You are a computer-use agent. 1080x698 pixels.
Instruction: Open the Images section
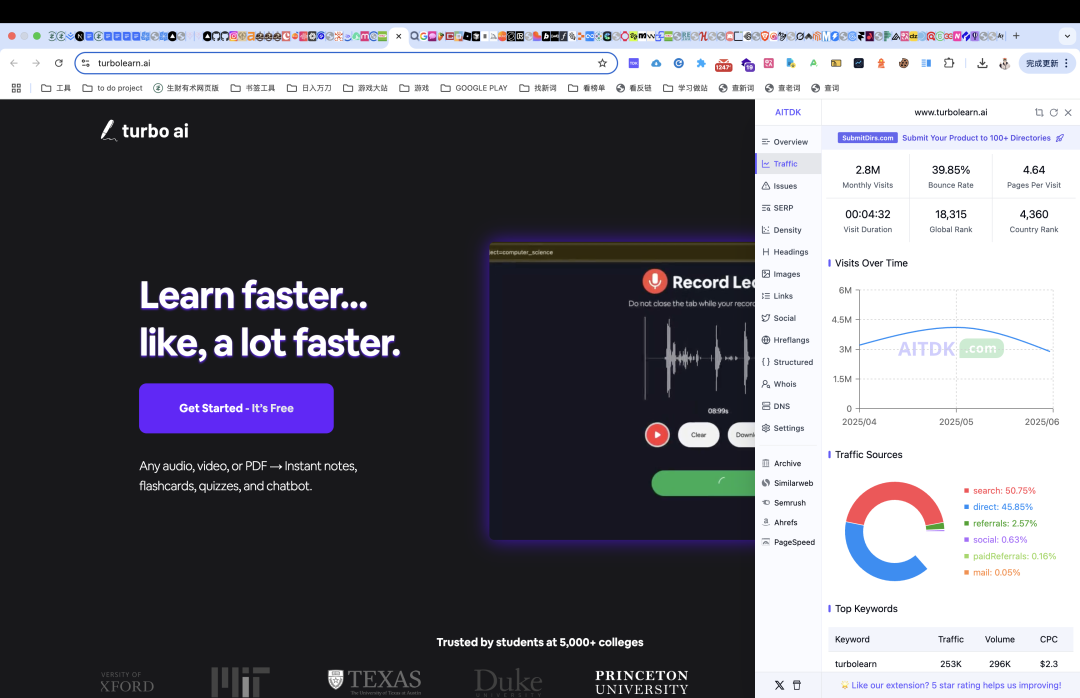[x=780, y=274]
